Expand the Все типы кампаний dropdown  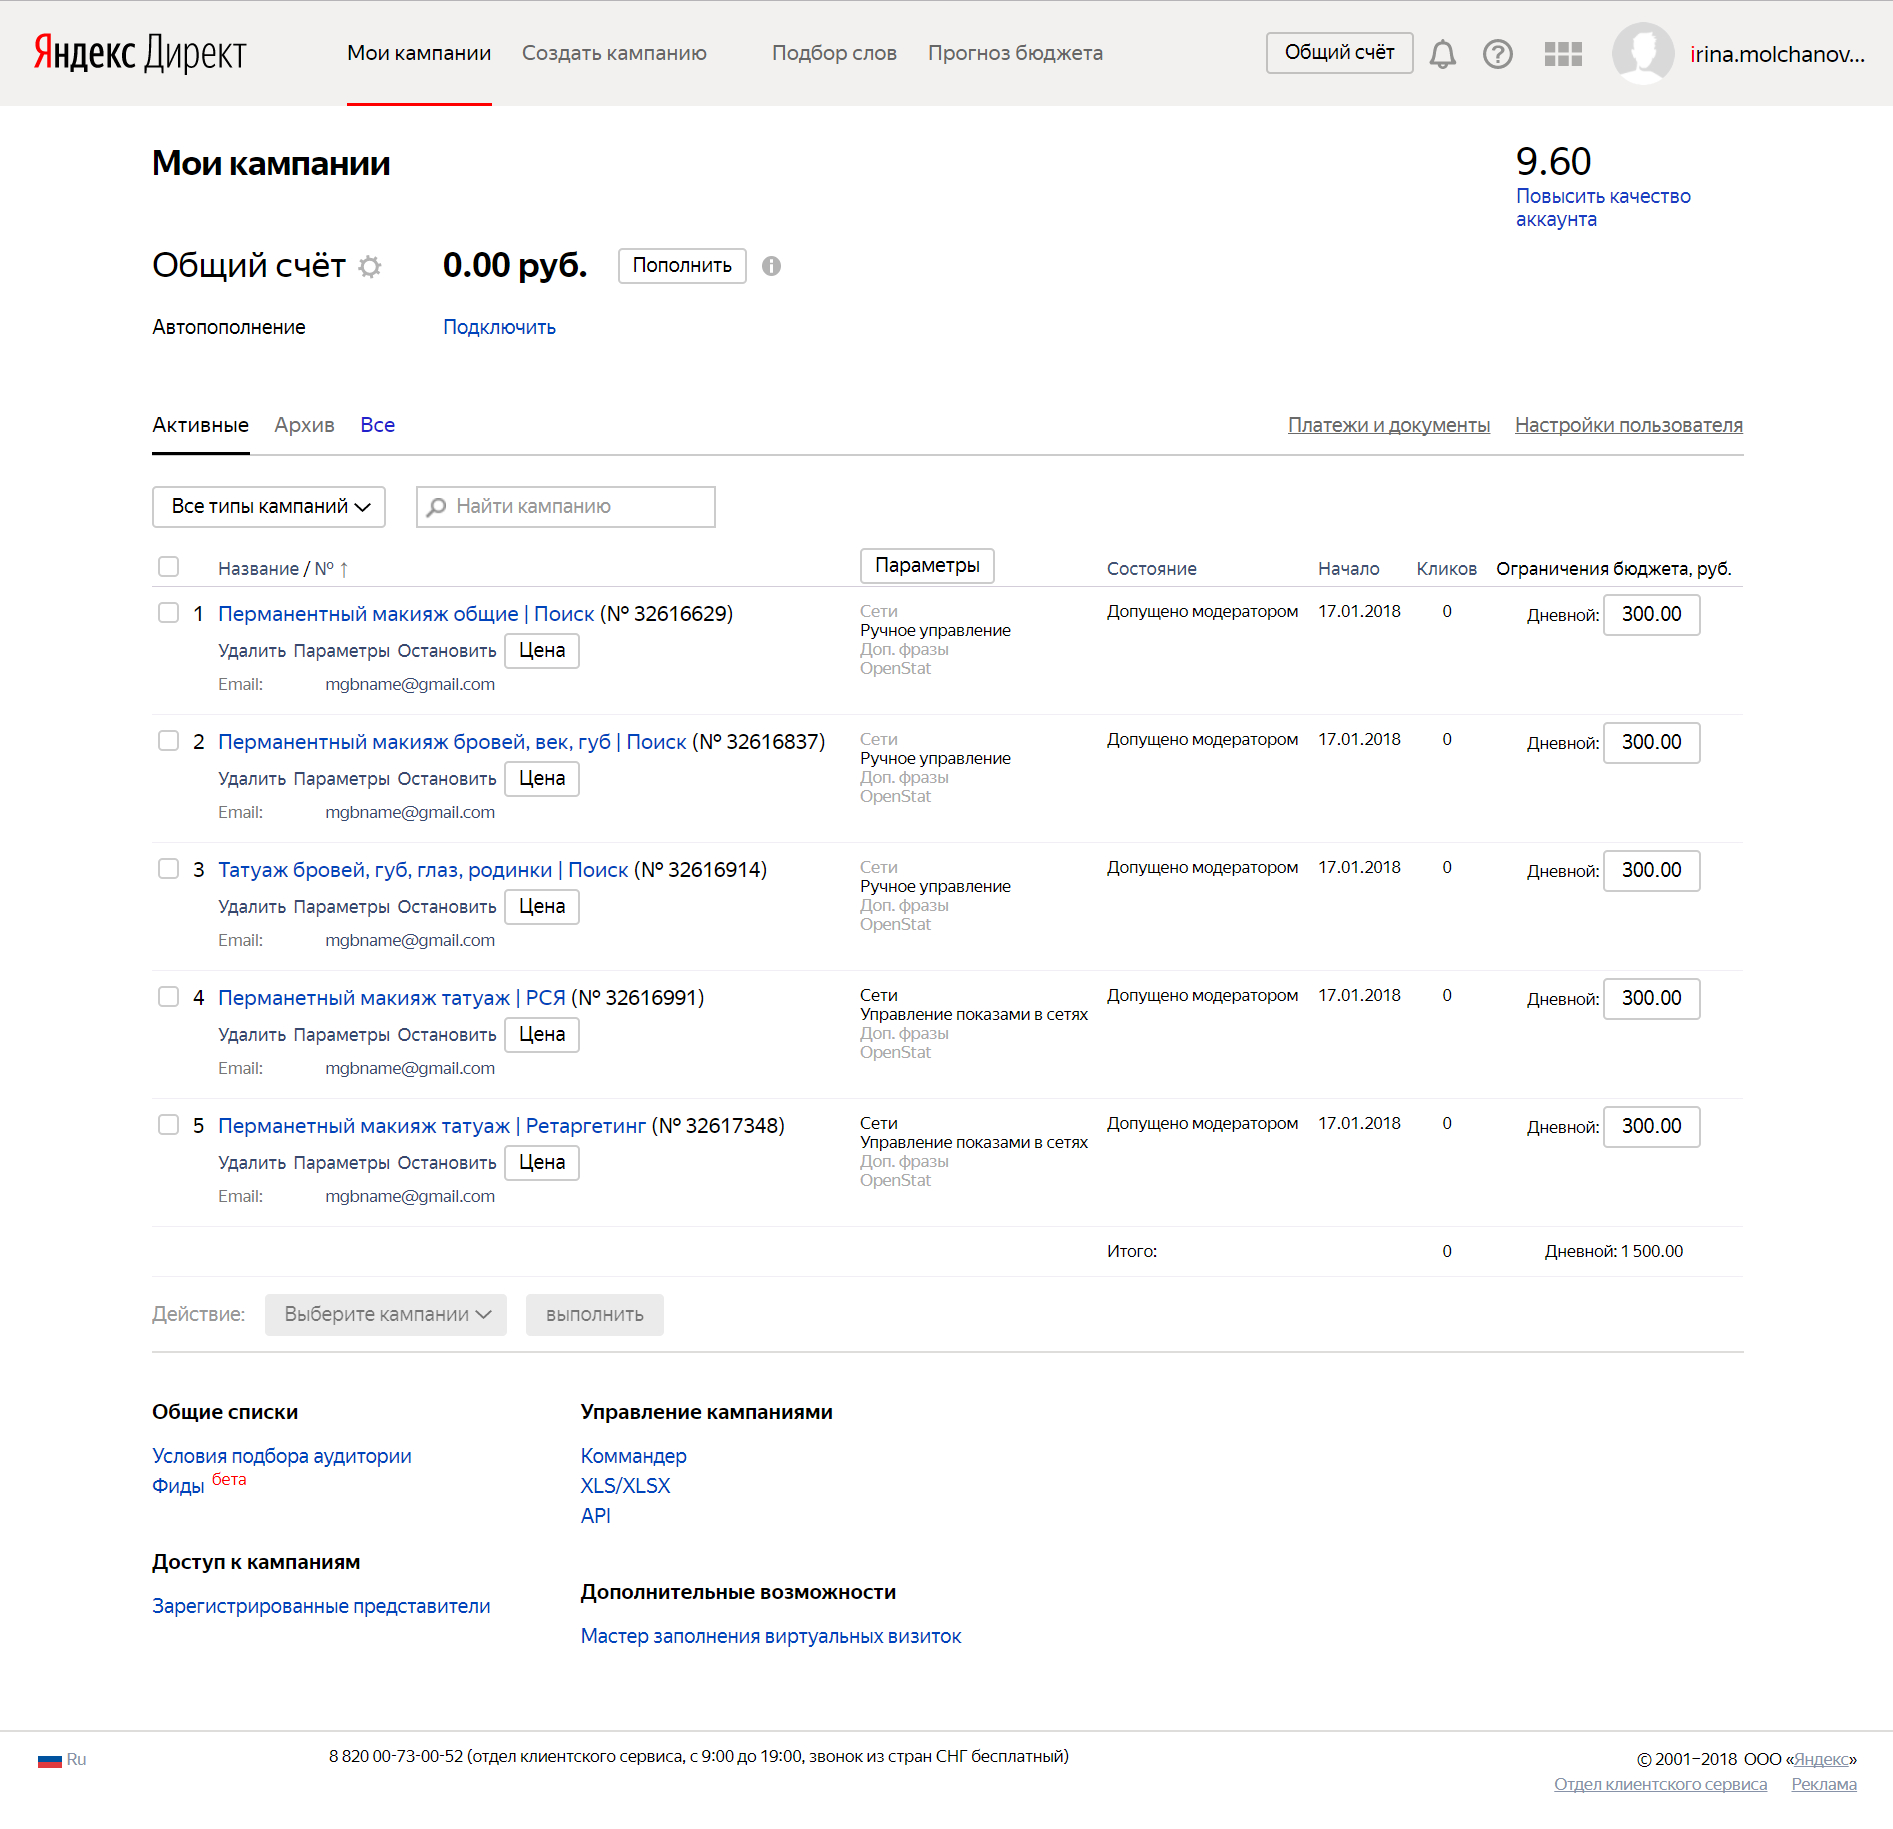pos(269,507)
